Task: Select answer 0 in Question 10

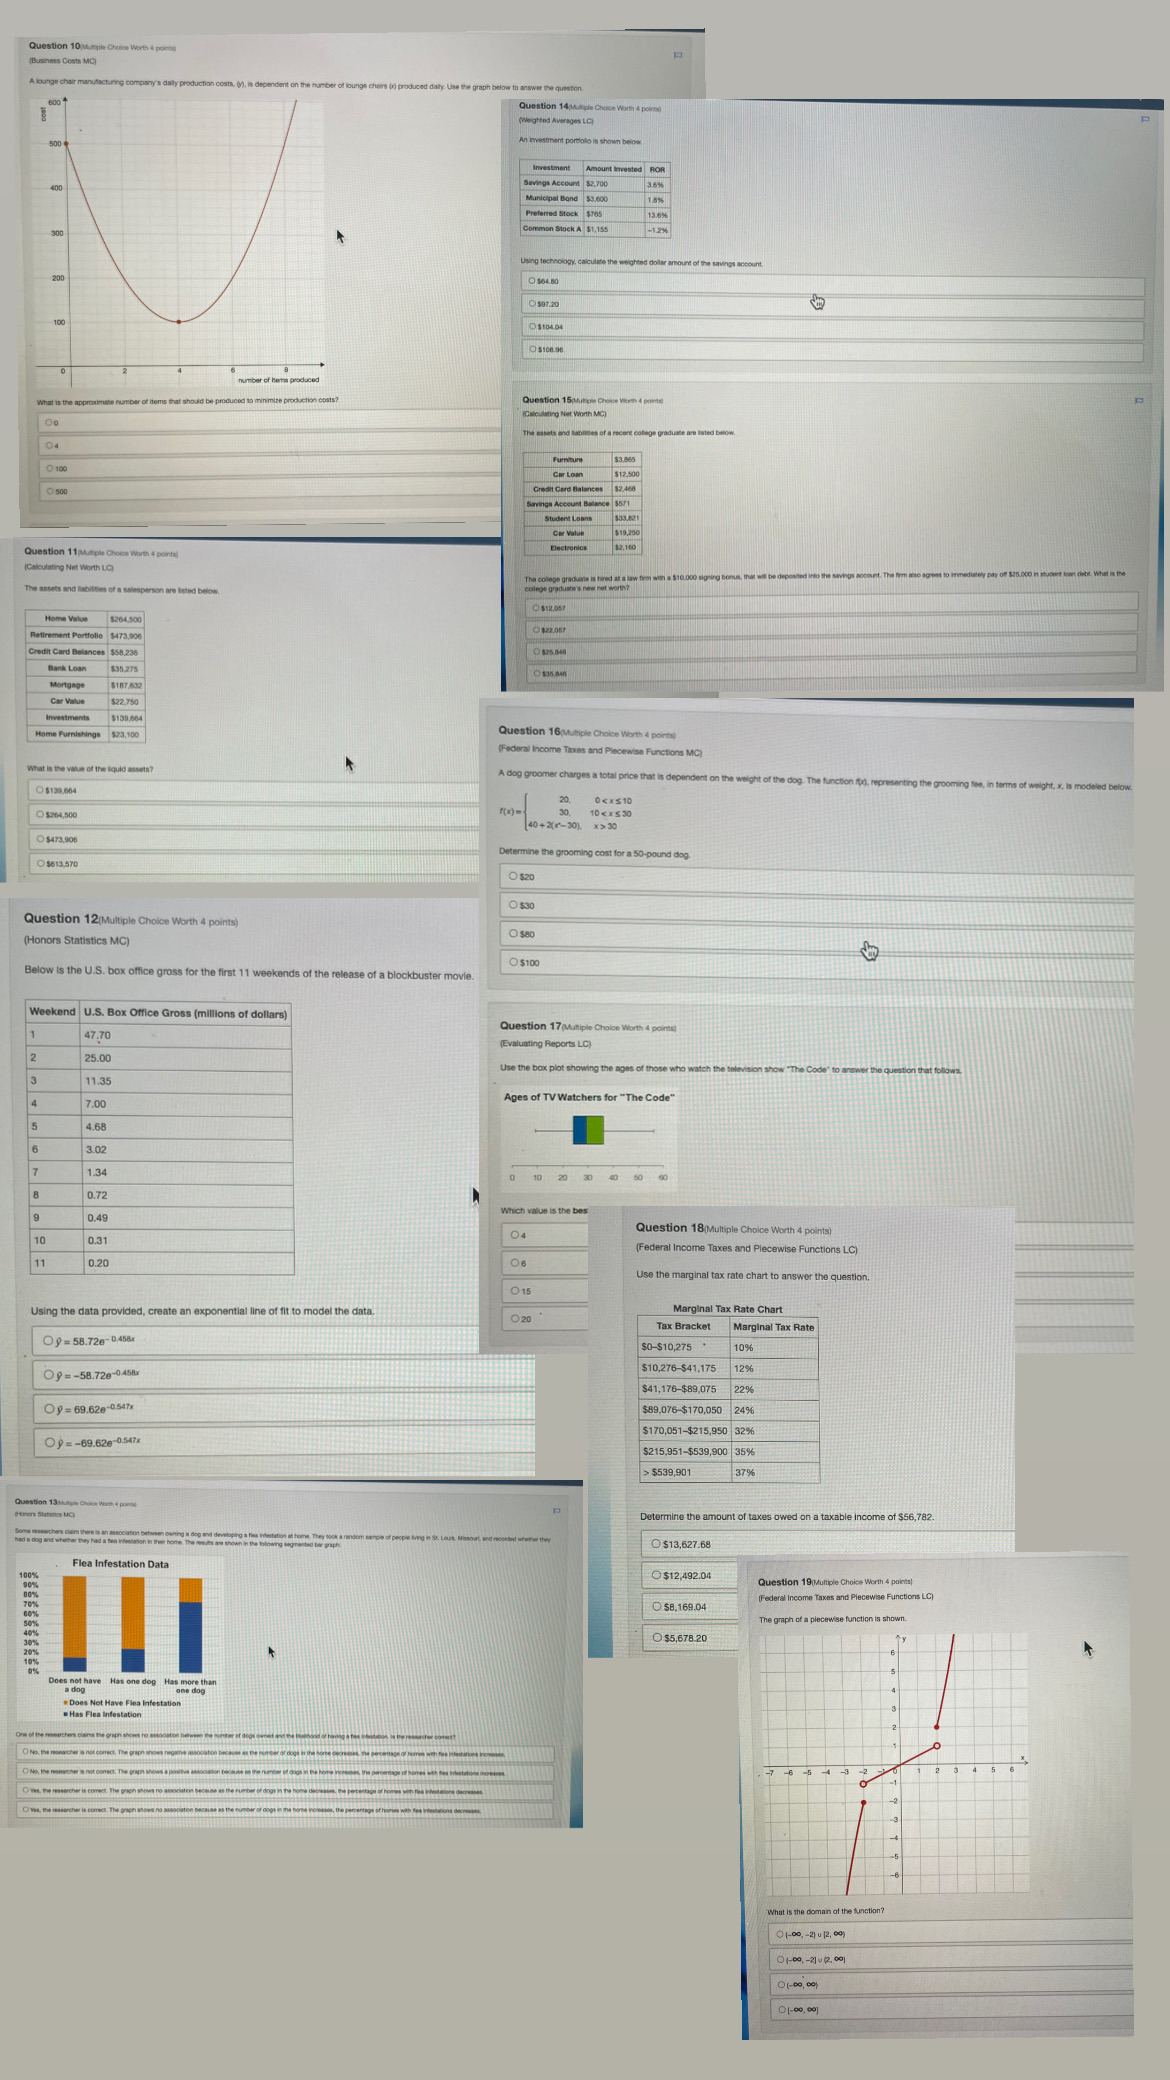Action: pos(49,422)
